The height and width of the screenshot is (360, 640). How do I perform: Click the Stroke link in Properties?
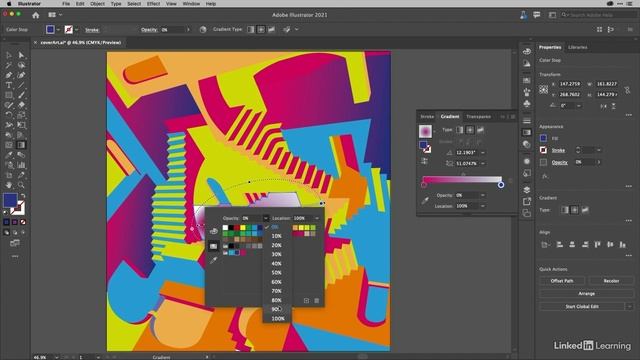pyautogui.click(x=558, y=150)
